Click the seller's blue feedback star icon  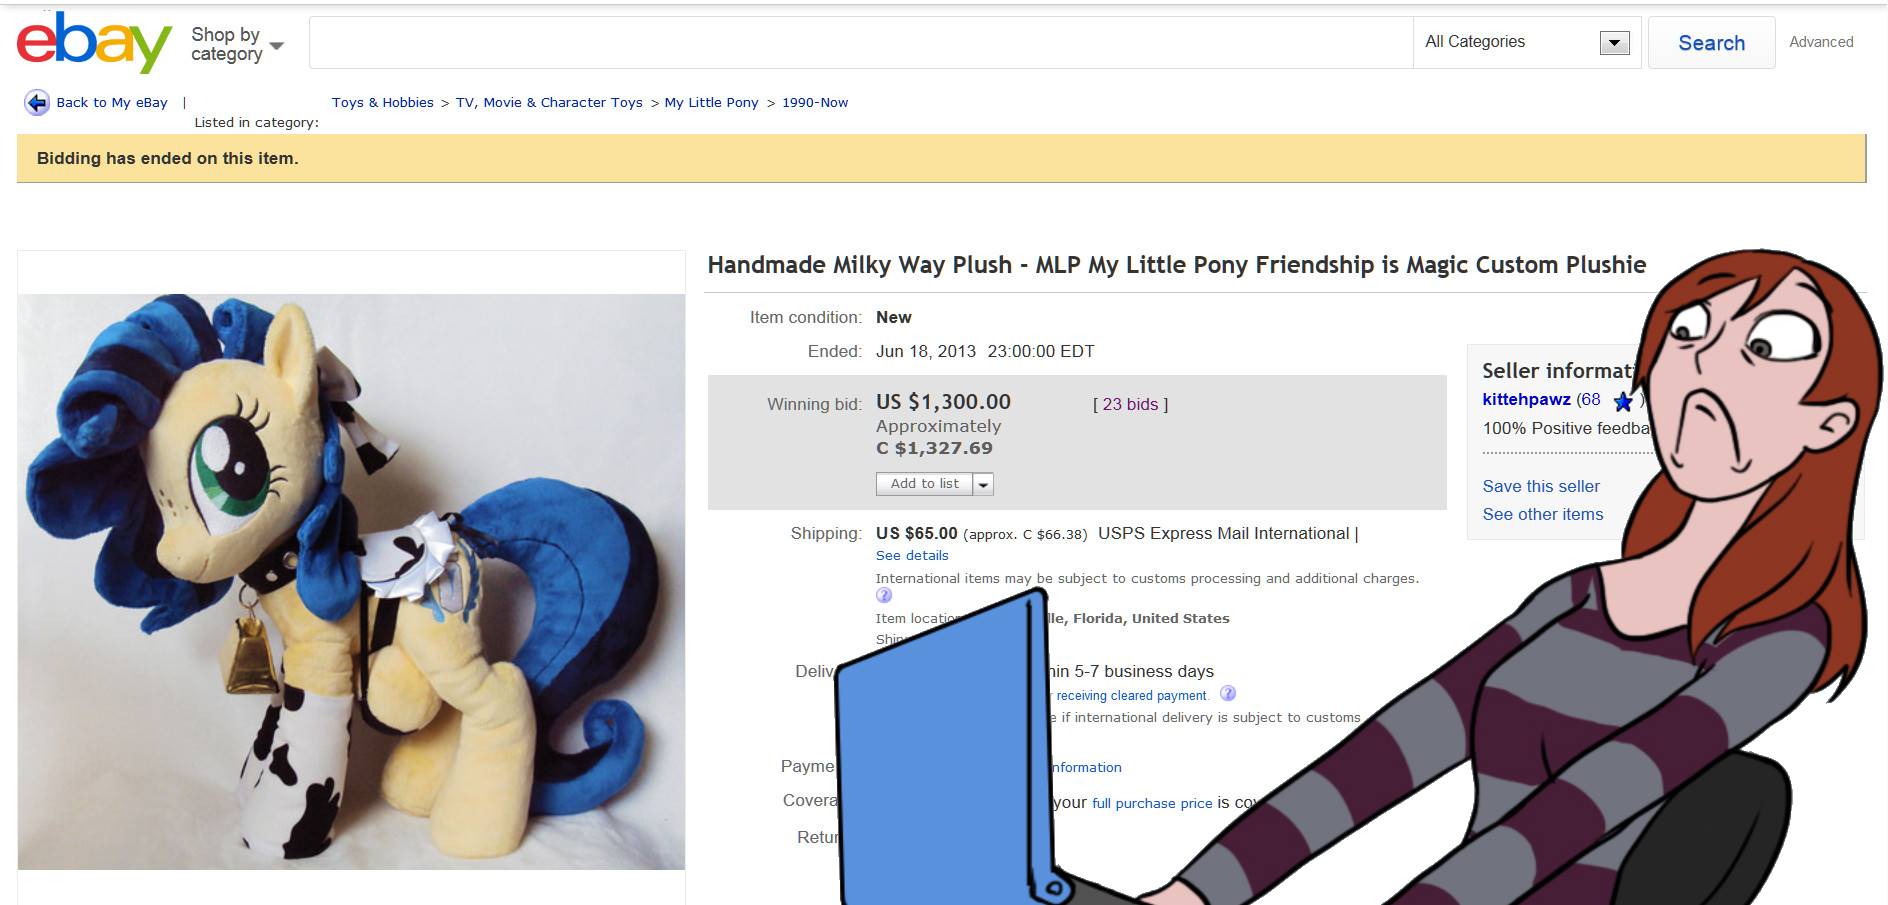[1623, 402]
